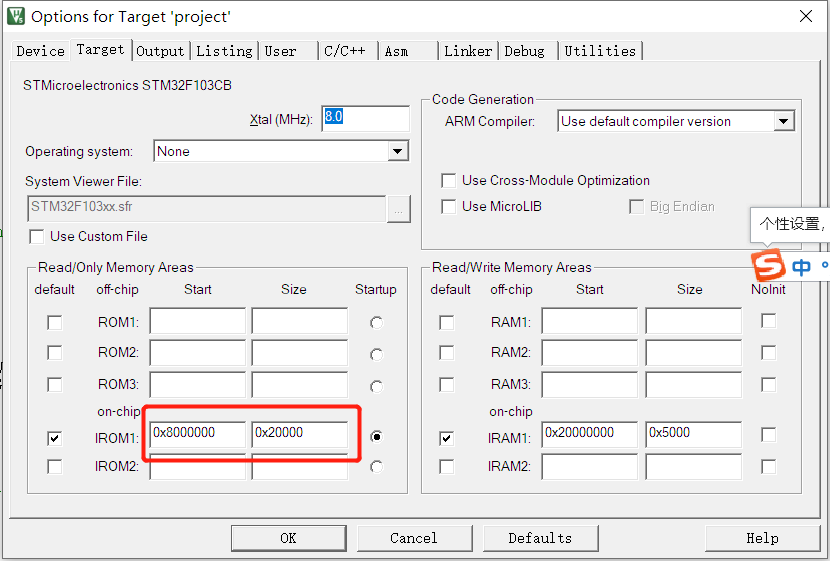Click the IRAM2 Start field
This screenshot has height=561, width=830.
pos(590,466)
